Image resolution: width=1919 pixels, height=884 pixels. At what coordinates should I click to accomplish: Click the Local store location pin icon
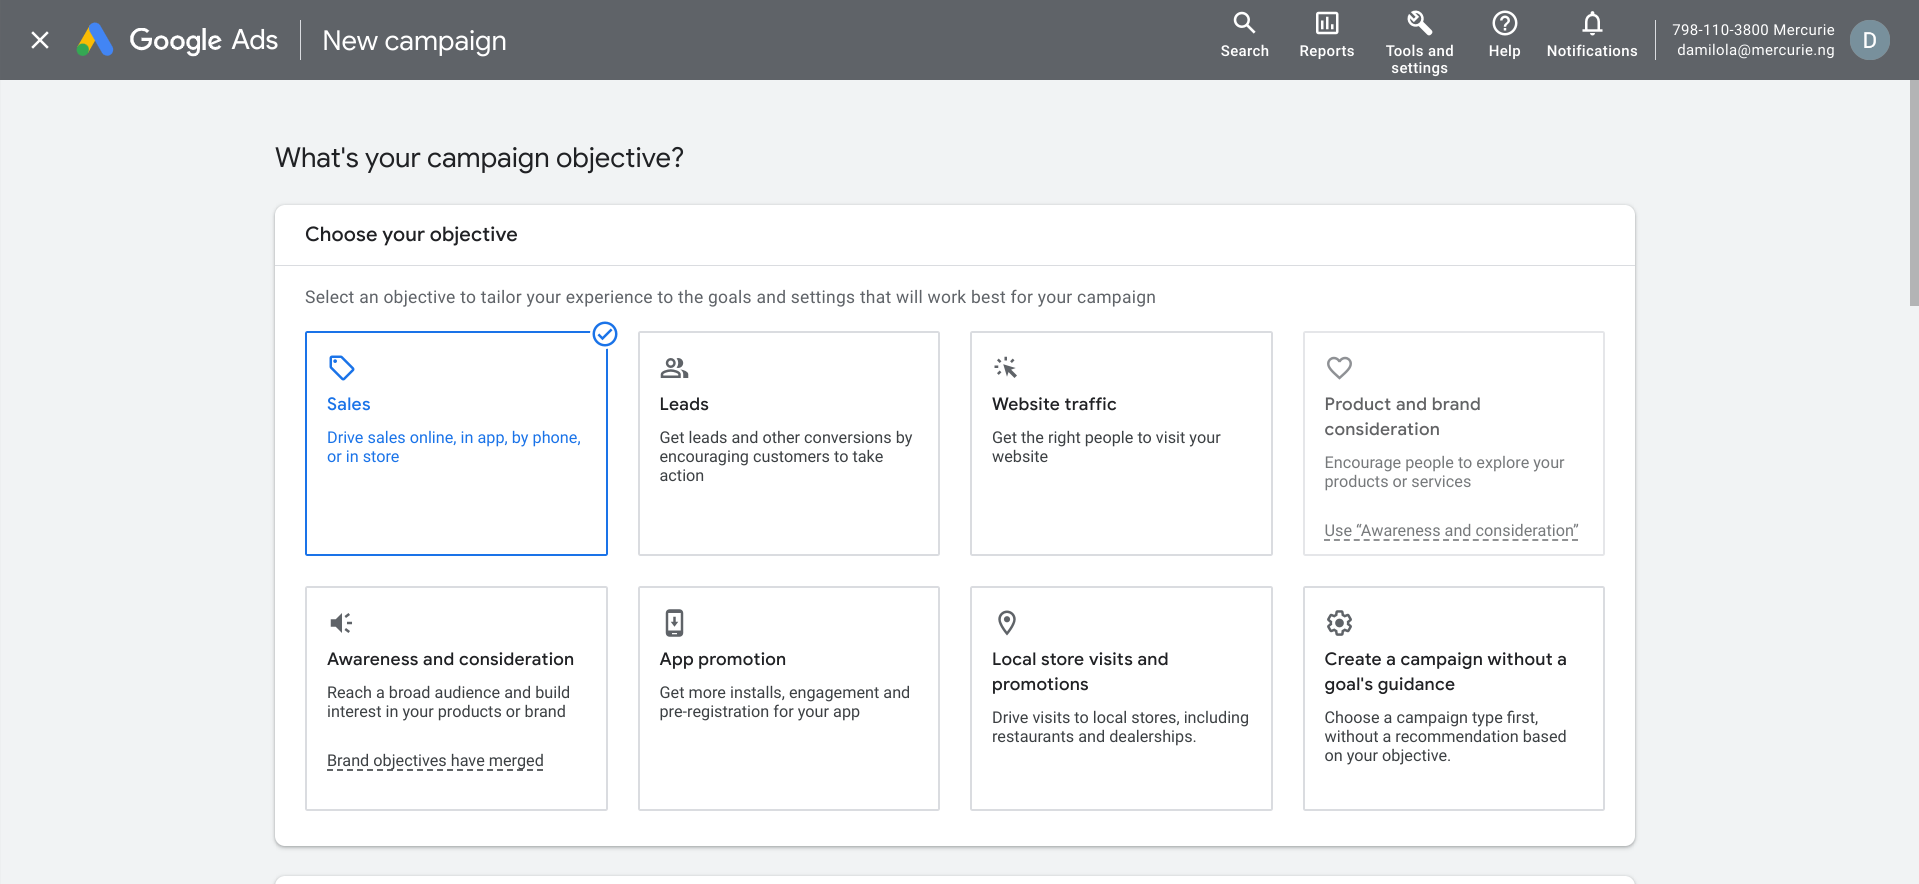click(x=1007, y=623)
